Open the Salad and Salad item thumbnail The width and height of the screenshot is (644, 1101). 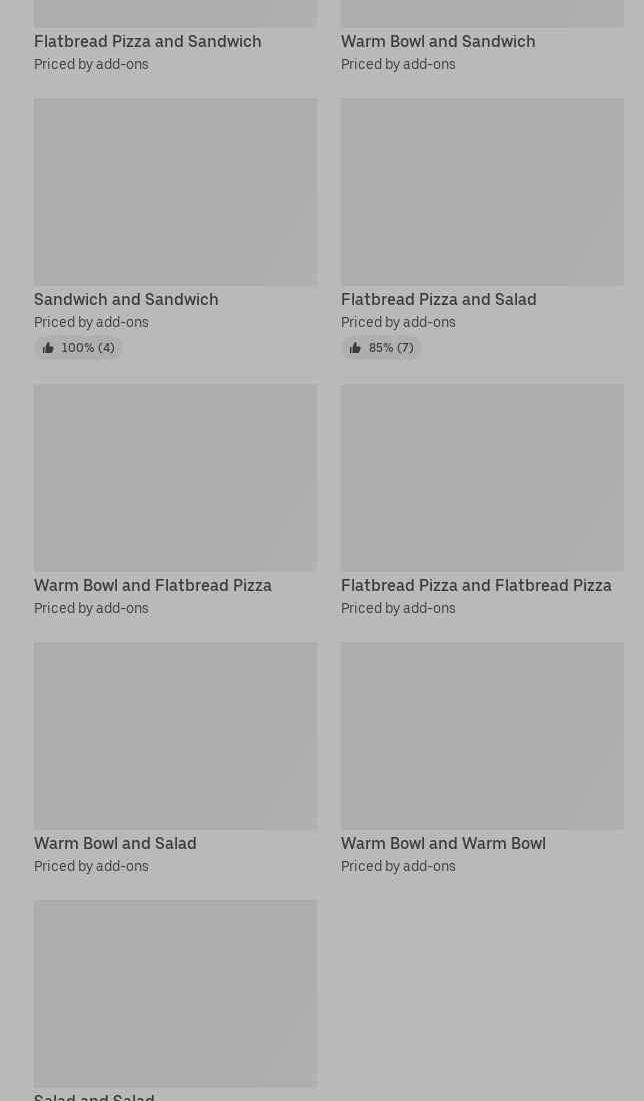point(175,993)
